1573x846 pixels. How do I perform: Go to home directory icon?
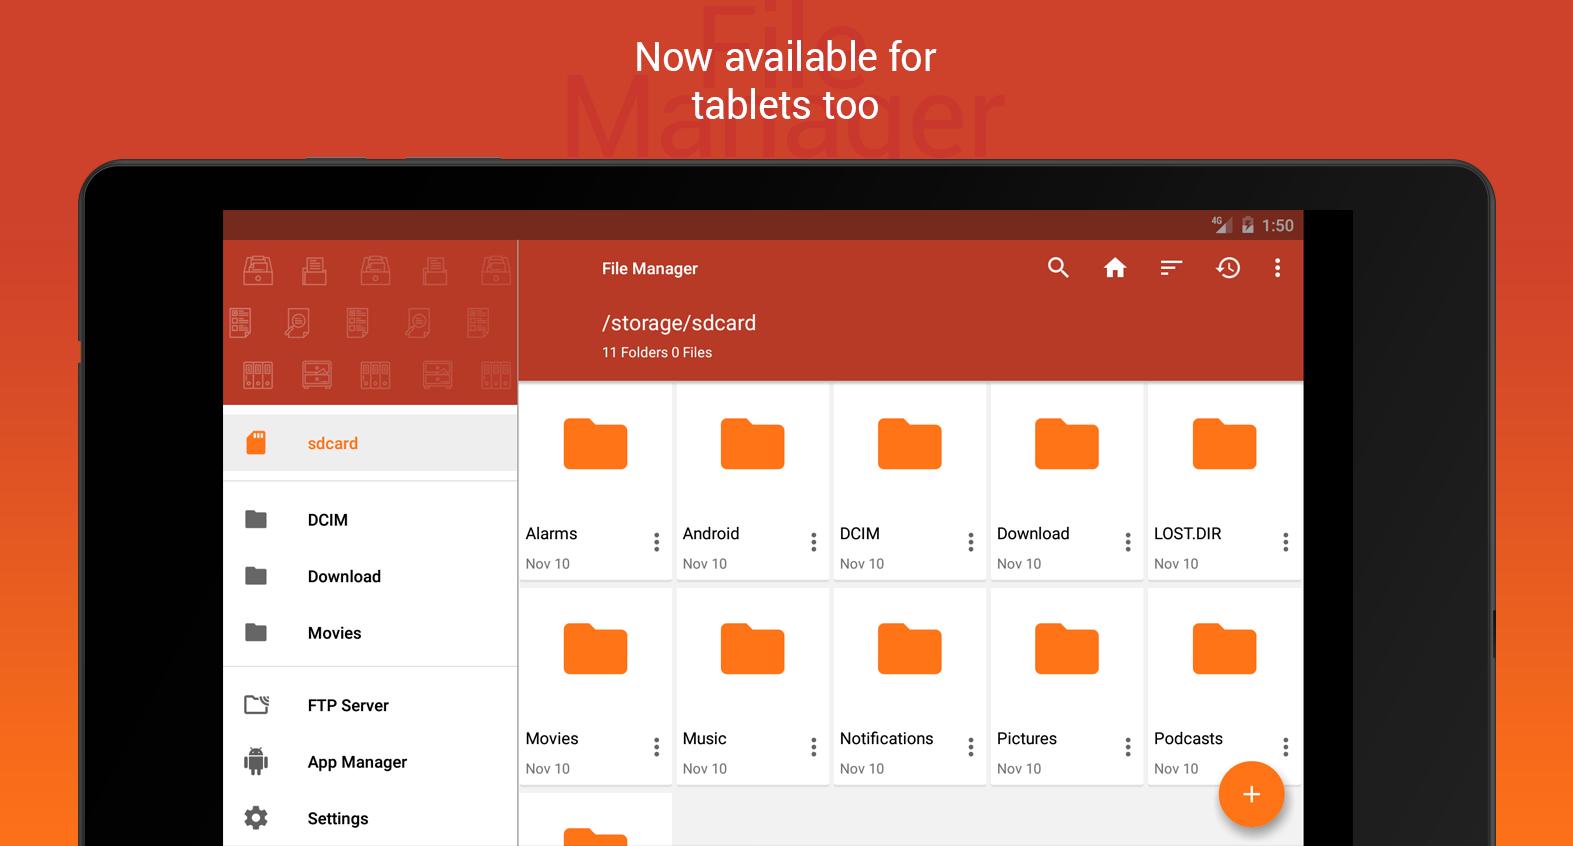tap(1114, 268)
